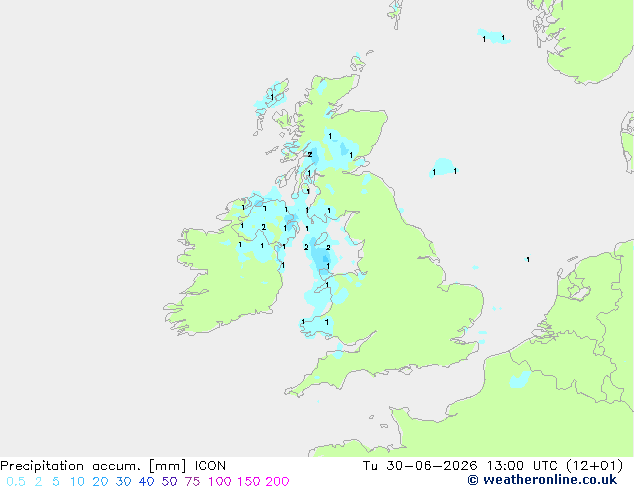
Task: Pick the 10 mm legend value
Action: click(x=77, y=482)
